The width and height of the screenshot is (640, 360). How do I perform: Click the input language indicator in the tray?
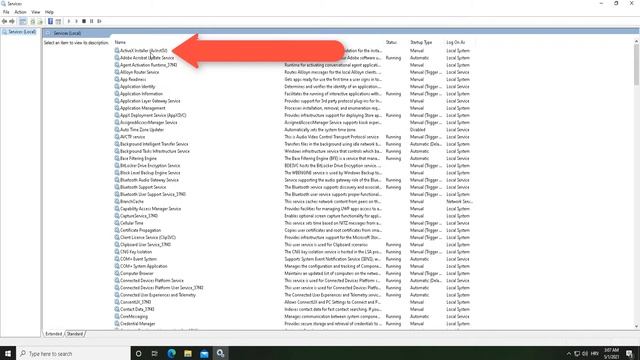[x=595, y=353]
